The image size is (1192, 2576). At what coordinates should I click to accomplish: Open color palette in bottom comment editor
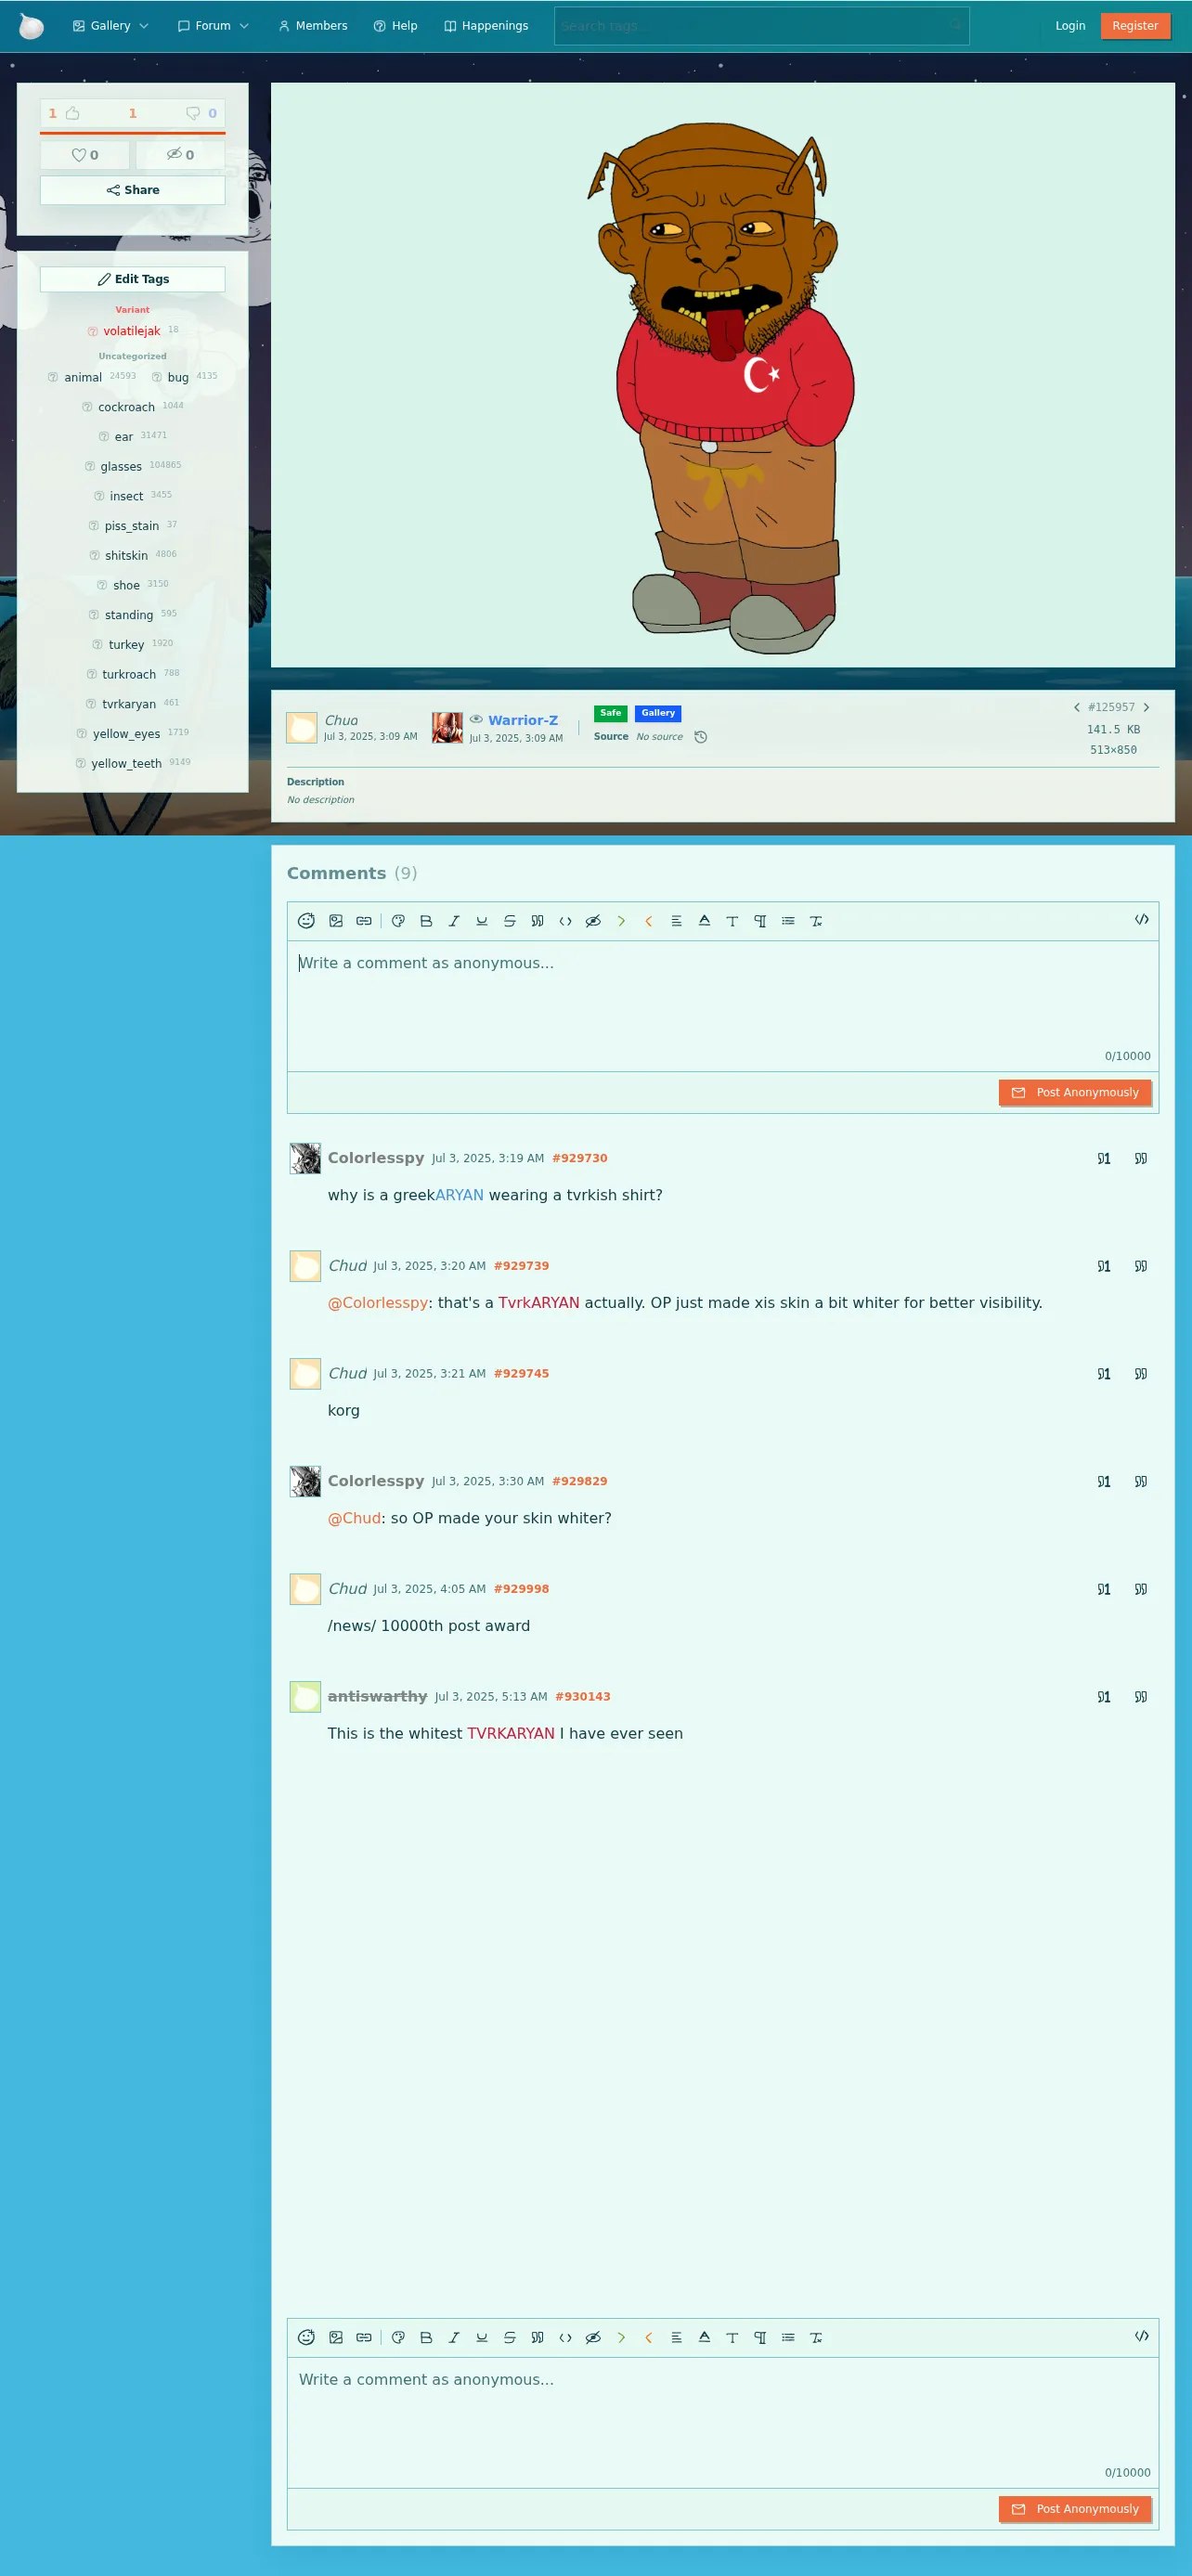398,2338
